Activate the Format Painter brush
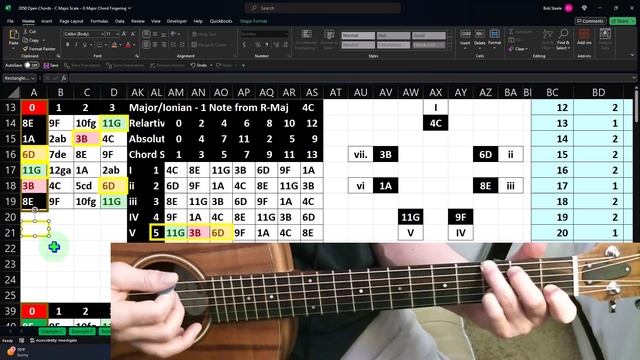 point(26,49)
